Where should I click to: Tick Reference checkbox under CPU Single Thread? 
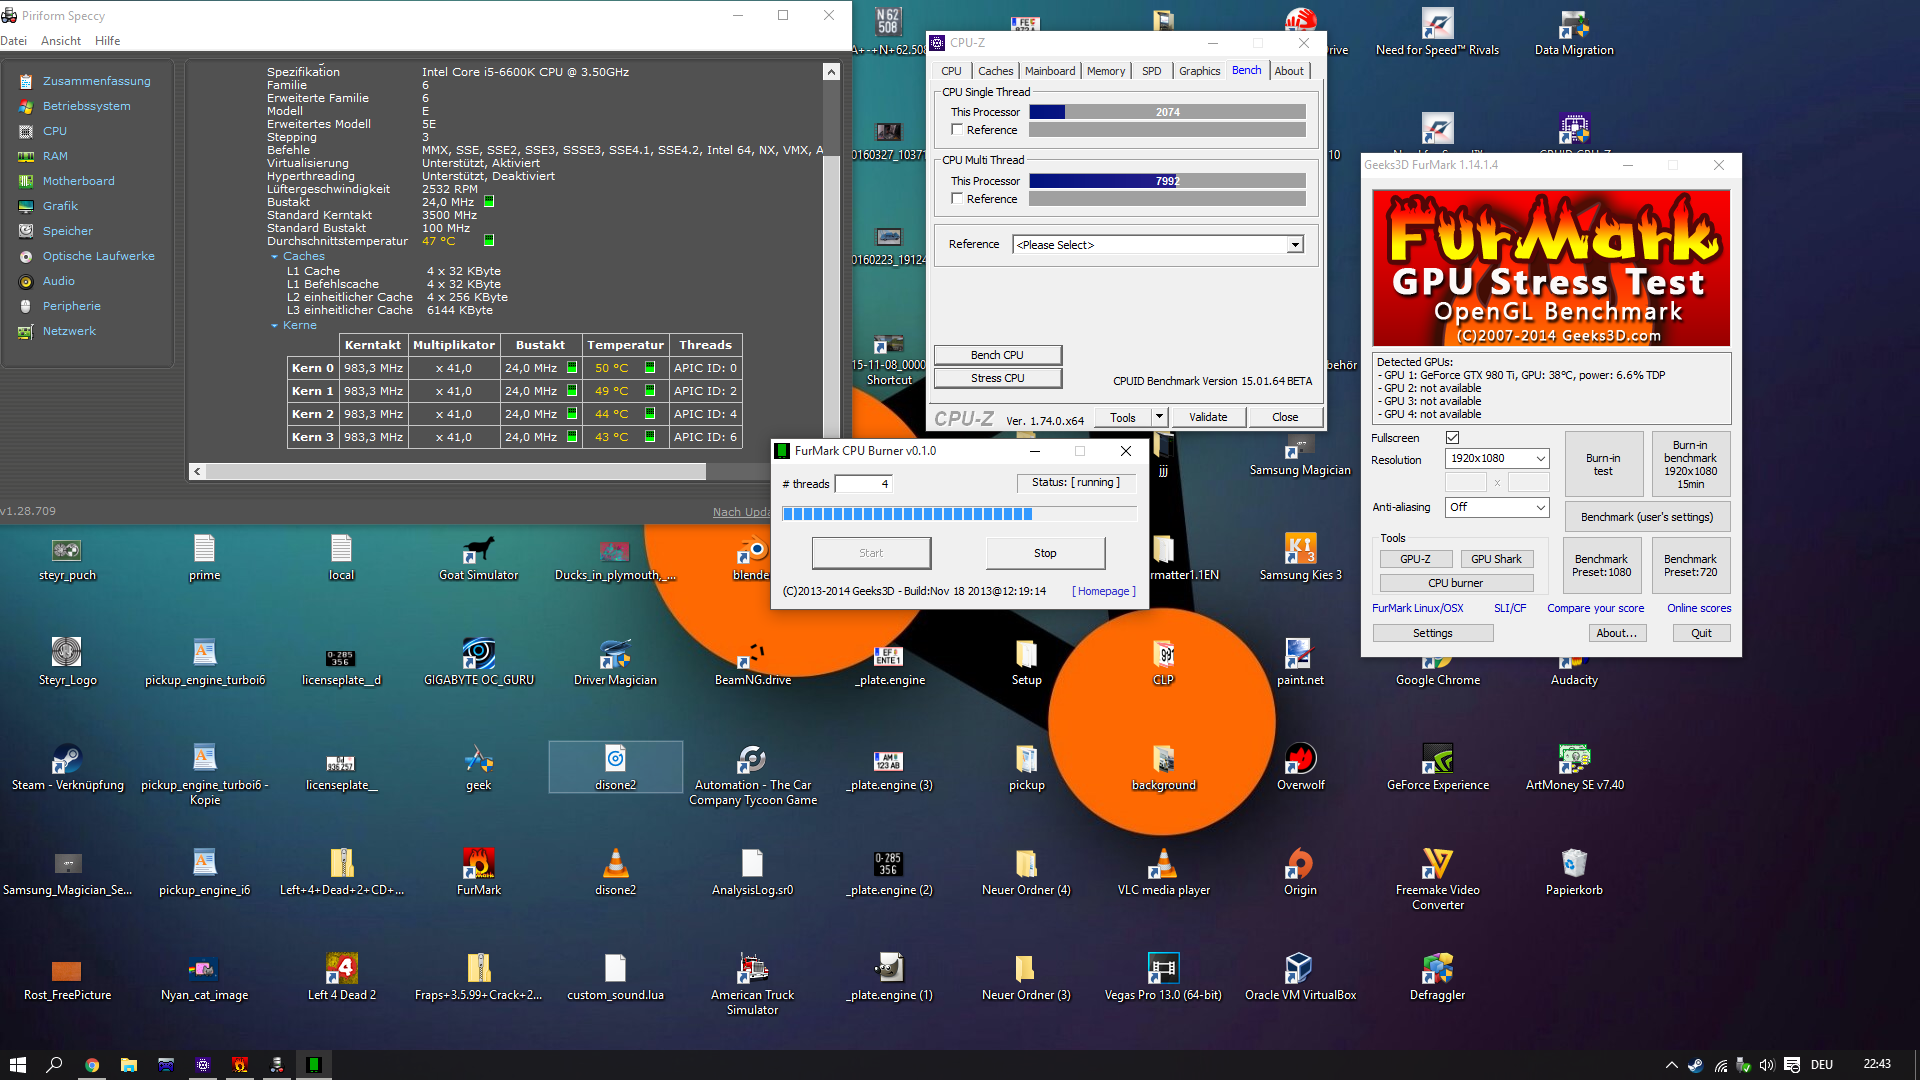tap(957, 130)
